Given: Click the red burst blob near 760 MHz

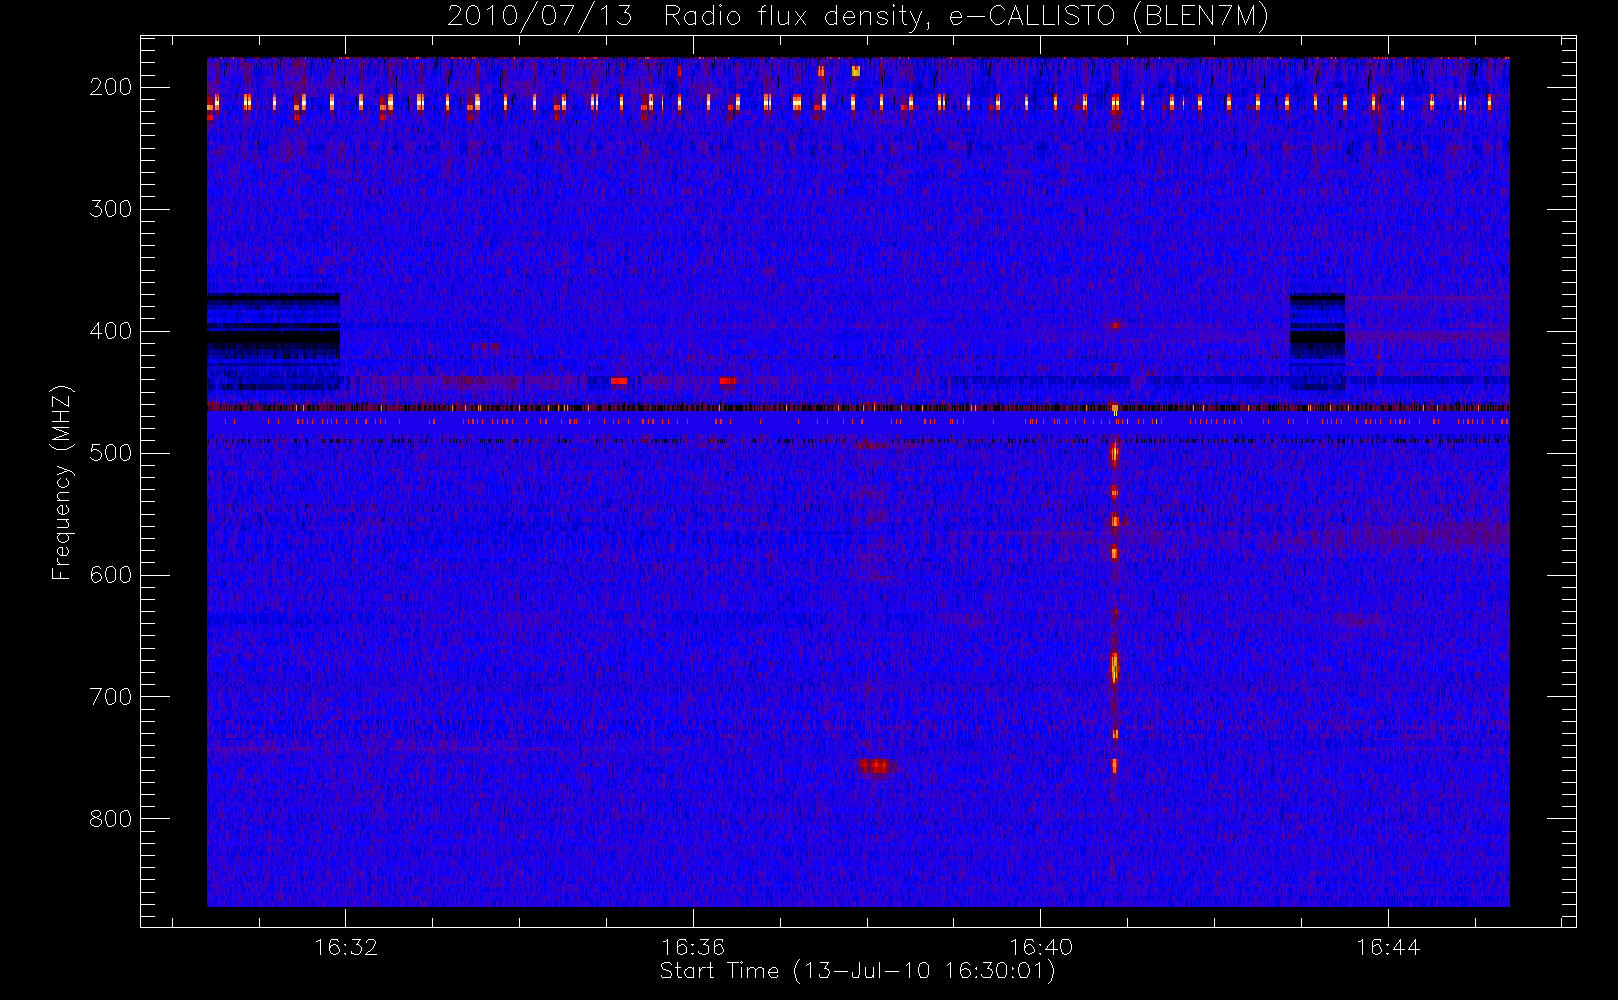Looking at the screenshot, I should 876,767.
